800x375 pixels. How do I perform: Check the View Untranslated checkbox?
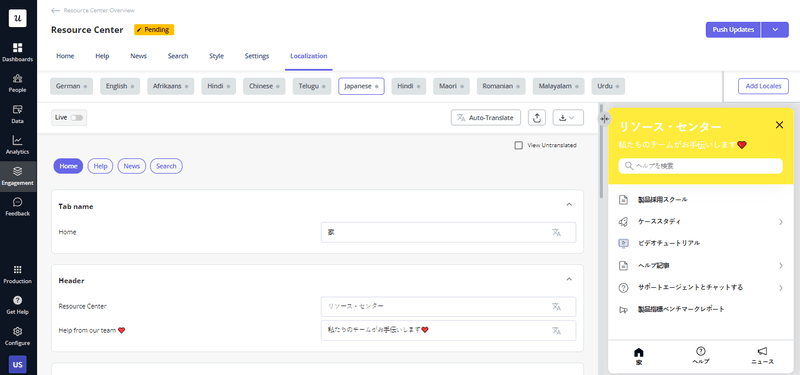point(518,145)
